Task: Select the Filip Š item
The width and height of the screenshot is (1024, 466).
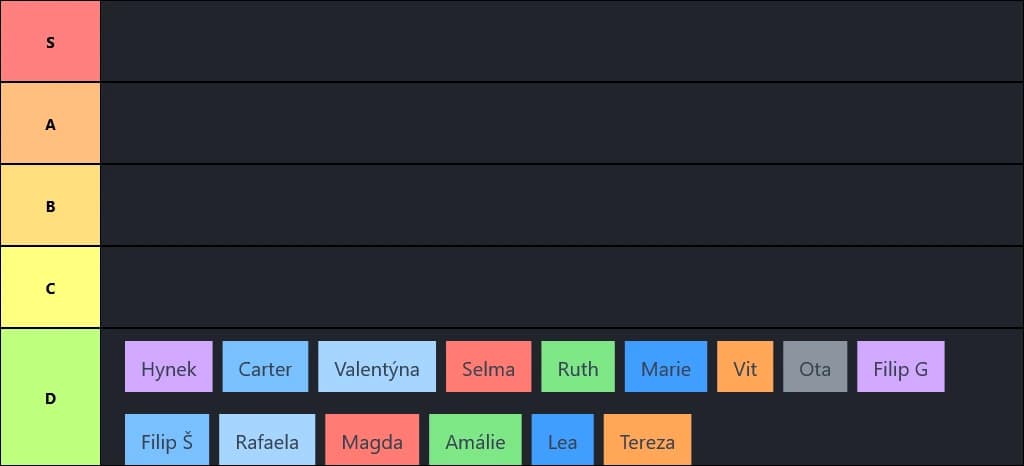Action: [x=167, y=440]
